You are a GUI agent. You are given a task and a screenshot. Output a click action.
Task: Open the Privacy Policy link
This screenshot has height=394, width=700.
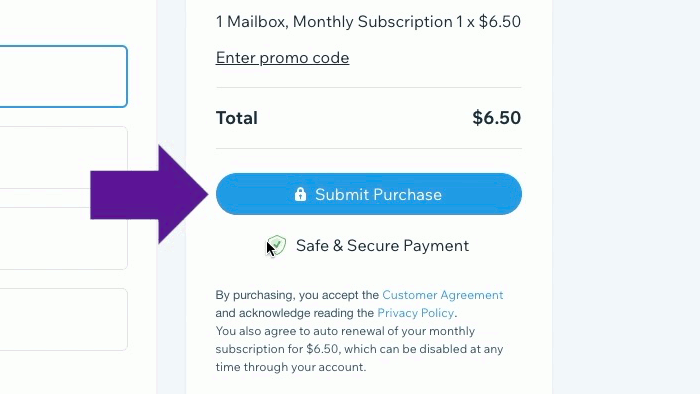point(416,313)
